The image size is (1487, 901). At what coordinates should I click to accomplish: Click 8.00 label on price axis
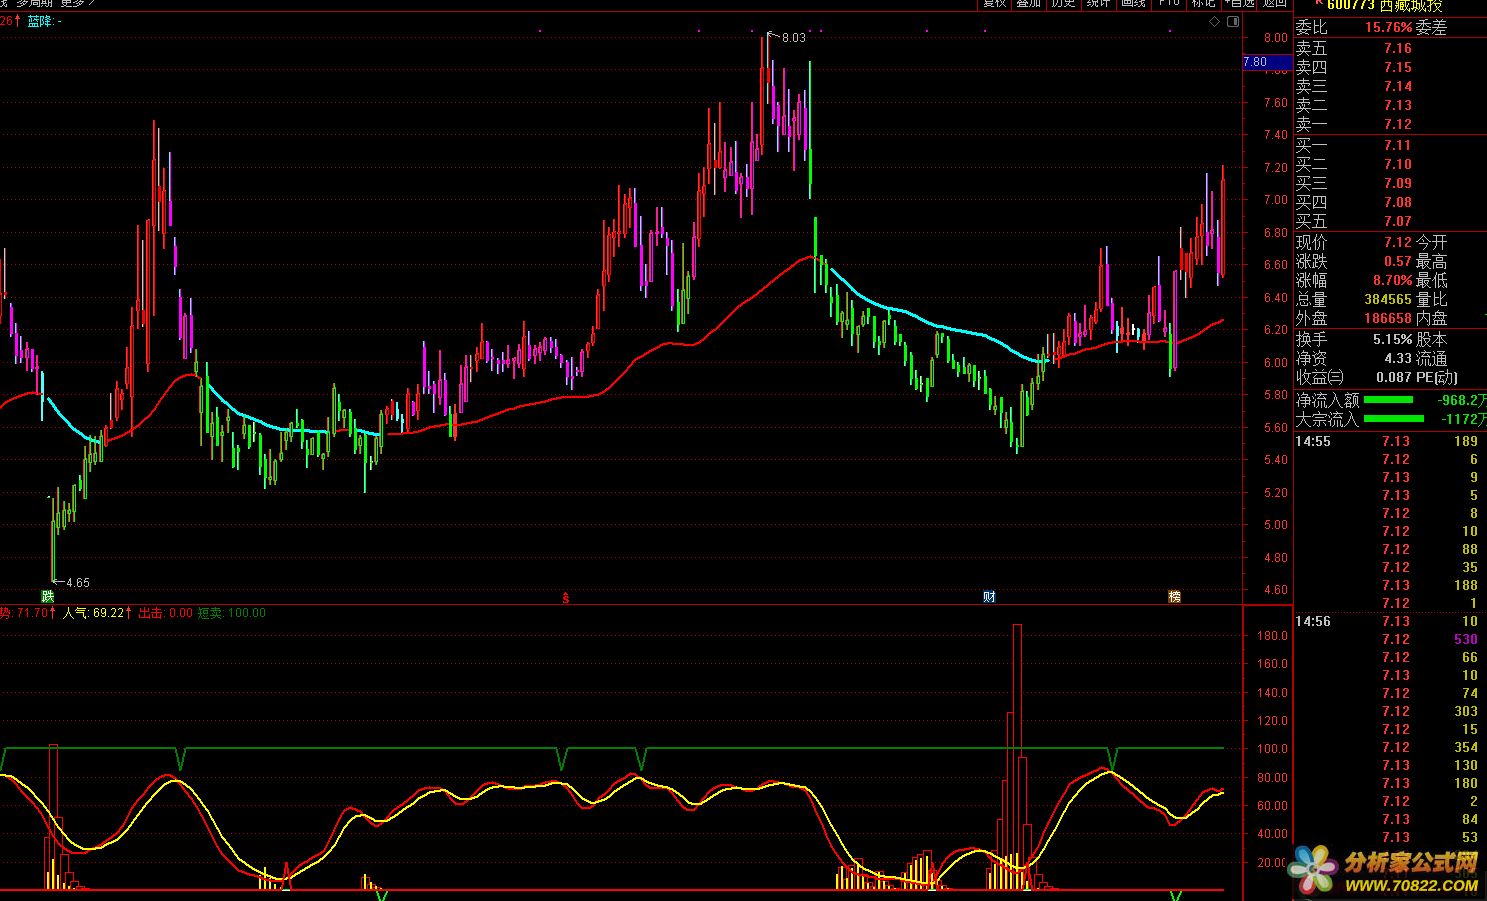[x=1275, y=38]
